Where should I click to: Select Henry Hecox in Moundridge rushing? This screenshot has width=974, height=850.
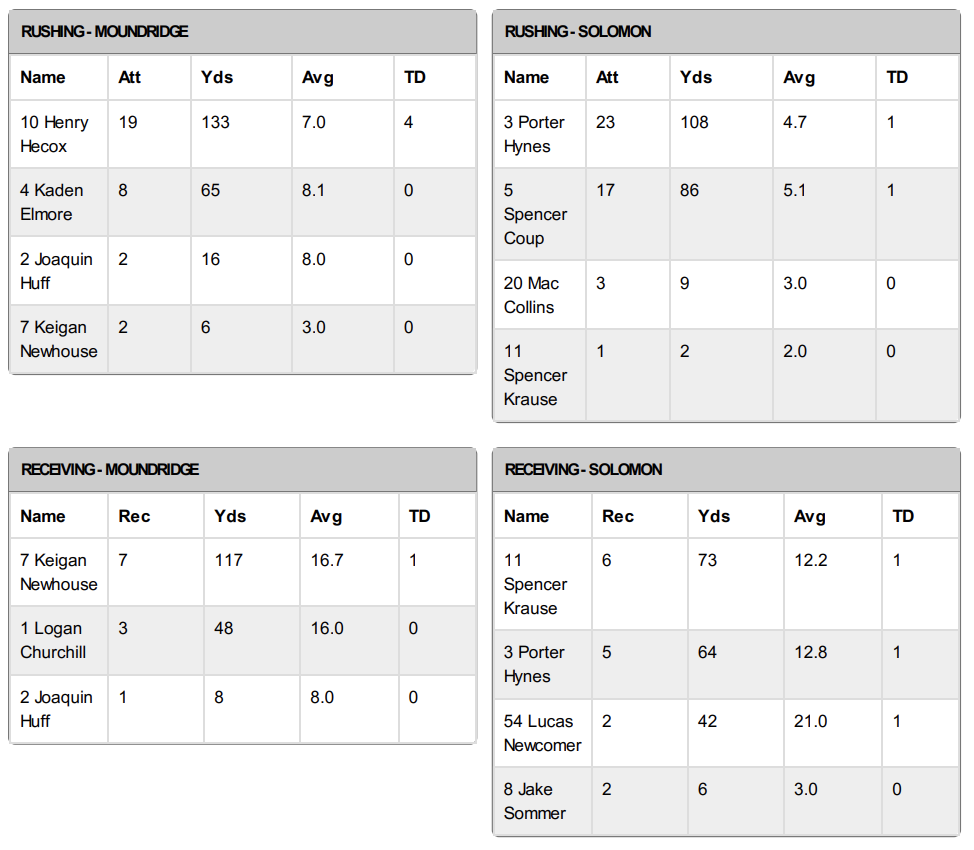pyautogui.click(x=54, y=134)
